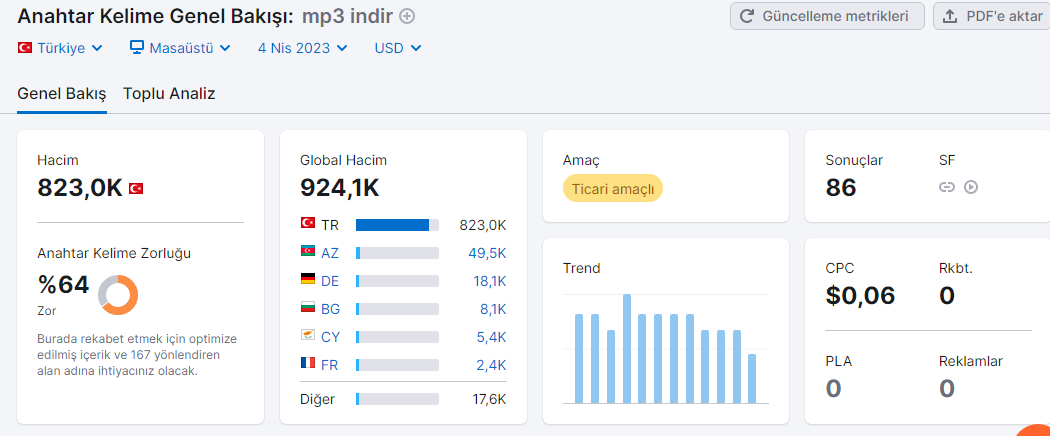1050x436 pixels.
Task: Click the France flag icon in Global Hacim
Action: pyautogui.click(x=308, y=363)
